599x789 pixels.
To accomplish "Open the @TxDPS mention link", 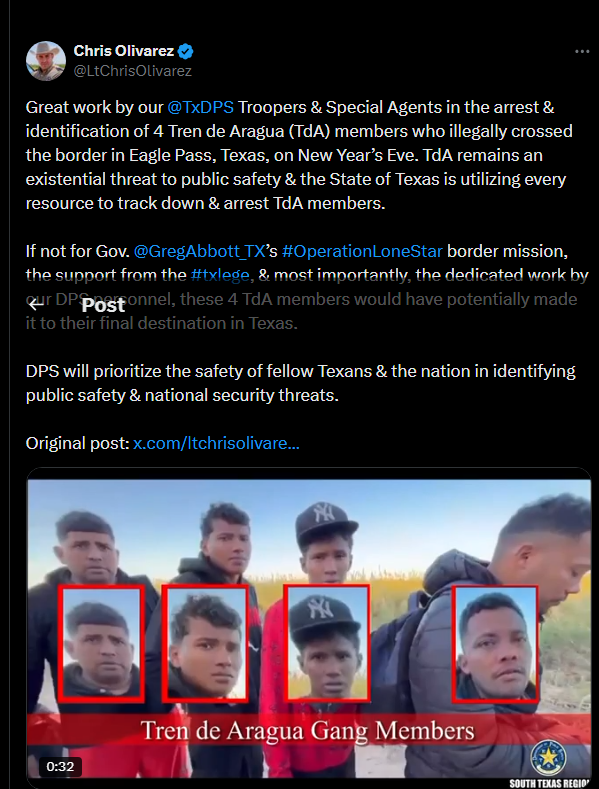I will 200,107.
